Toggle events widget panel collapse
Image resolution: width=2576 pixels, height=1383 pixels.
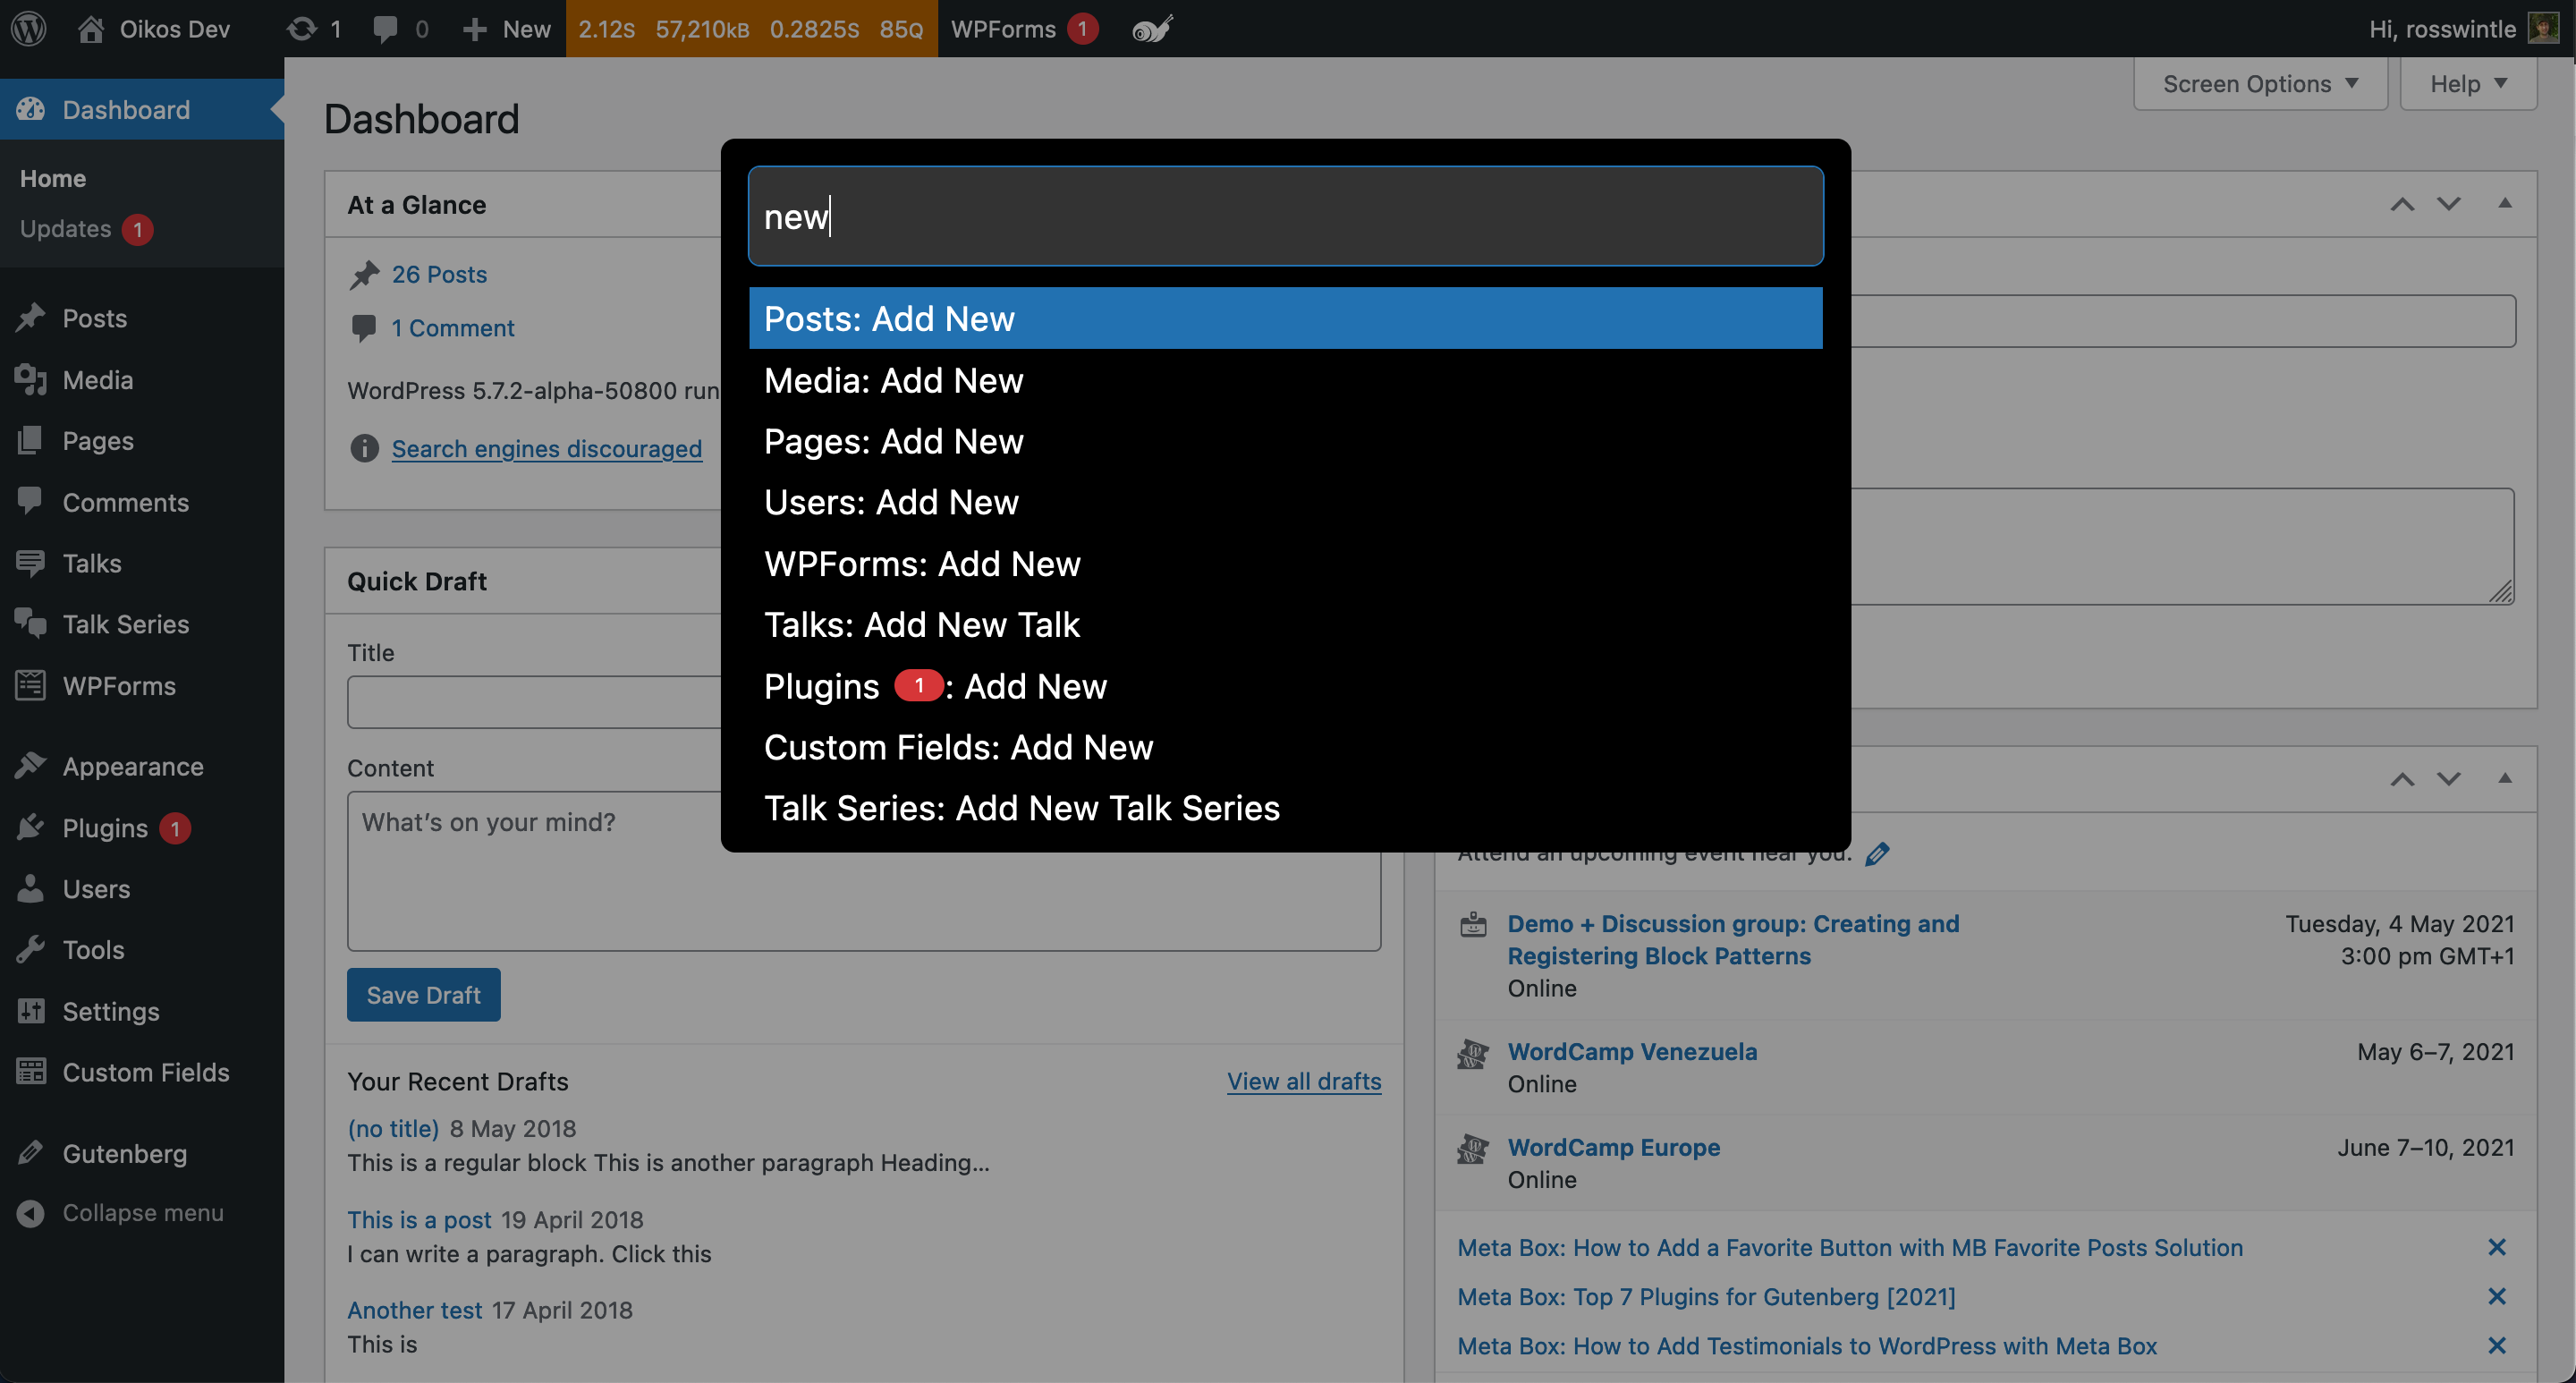[x=2504, y=778]
